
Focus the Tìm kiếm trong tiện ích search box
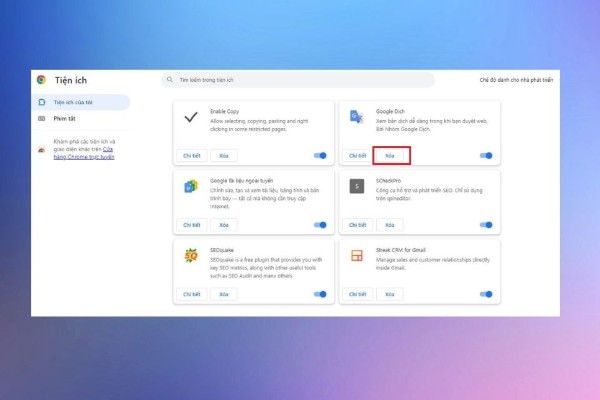tap(298, 80)
